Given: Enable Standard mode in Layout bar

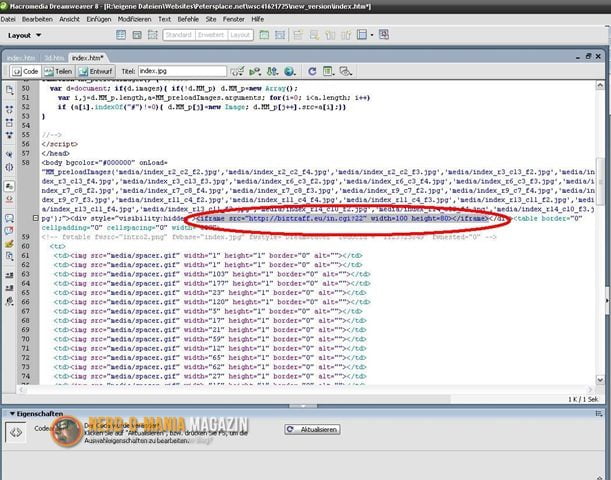Looking at the screenshot, I should pos(179,35).
